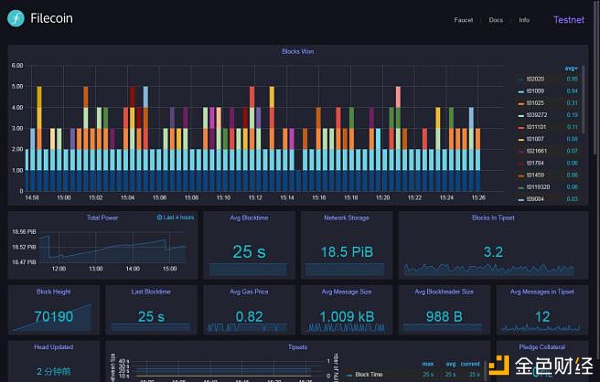The image size is (600, 382).
Task: Open the Pledge Collateral panel title menu
Action: click(x=542, y=347)
